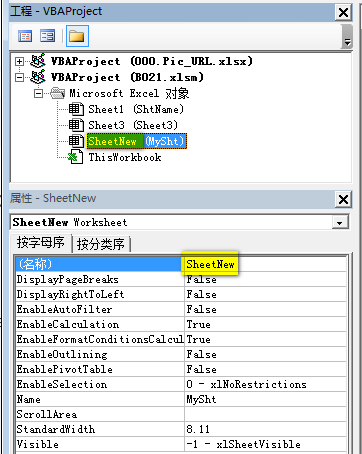362x454 pixels.
Task: Click the empty ScrollArea value field
Action: 265,414
